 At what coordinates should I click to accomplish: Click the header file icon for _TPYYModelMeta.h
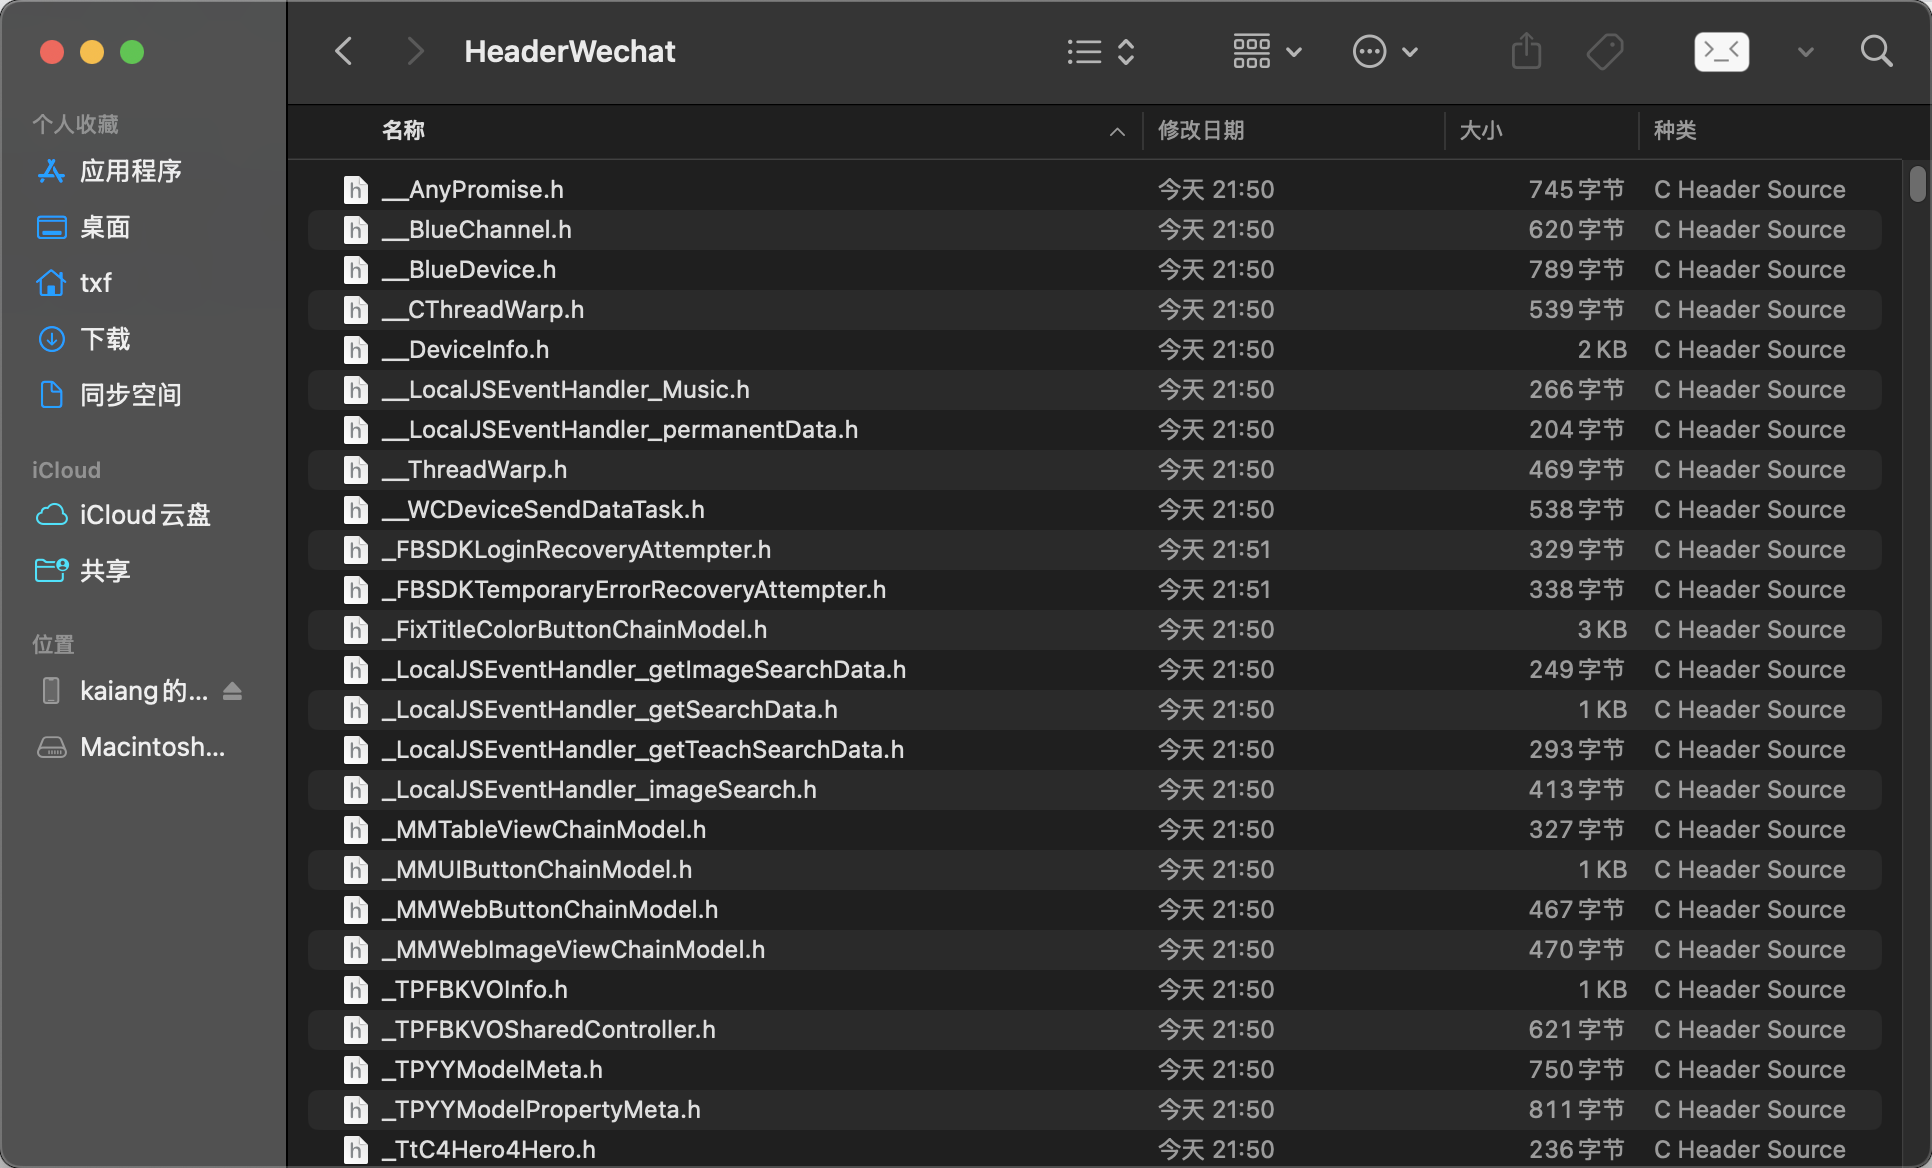tap(355, 1069)
